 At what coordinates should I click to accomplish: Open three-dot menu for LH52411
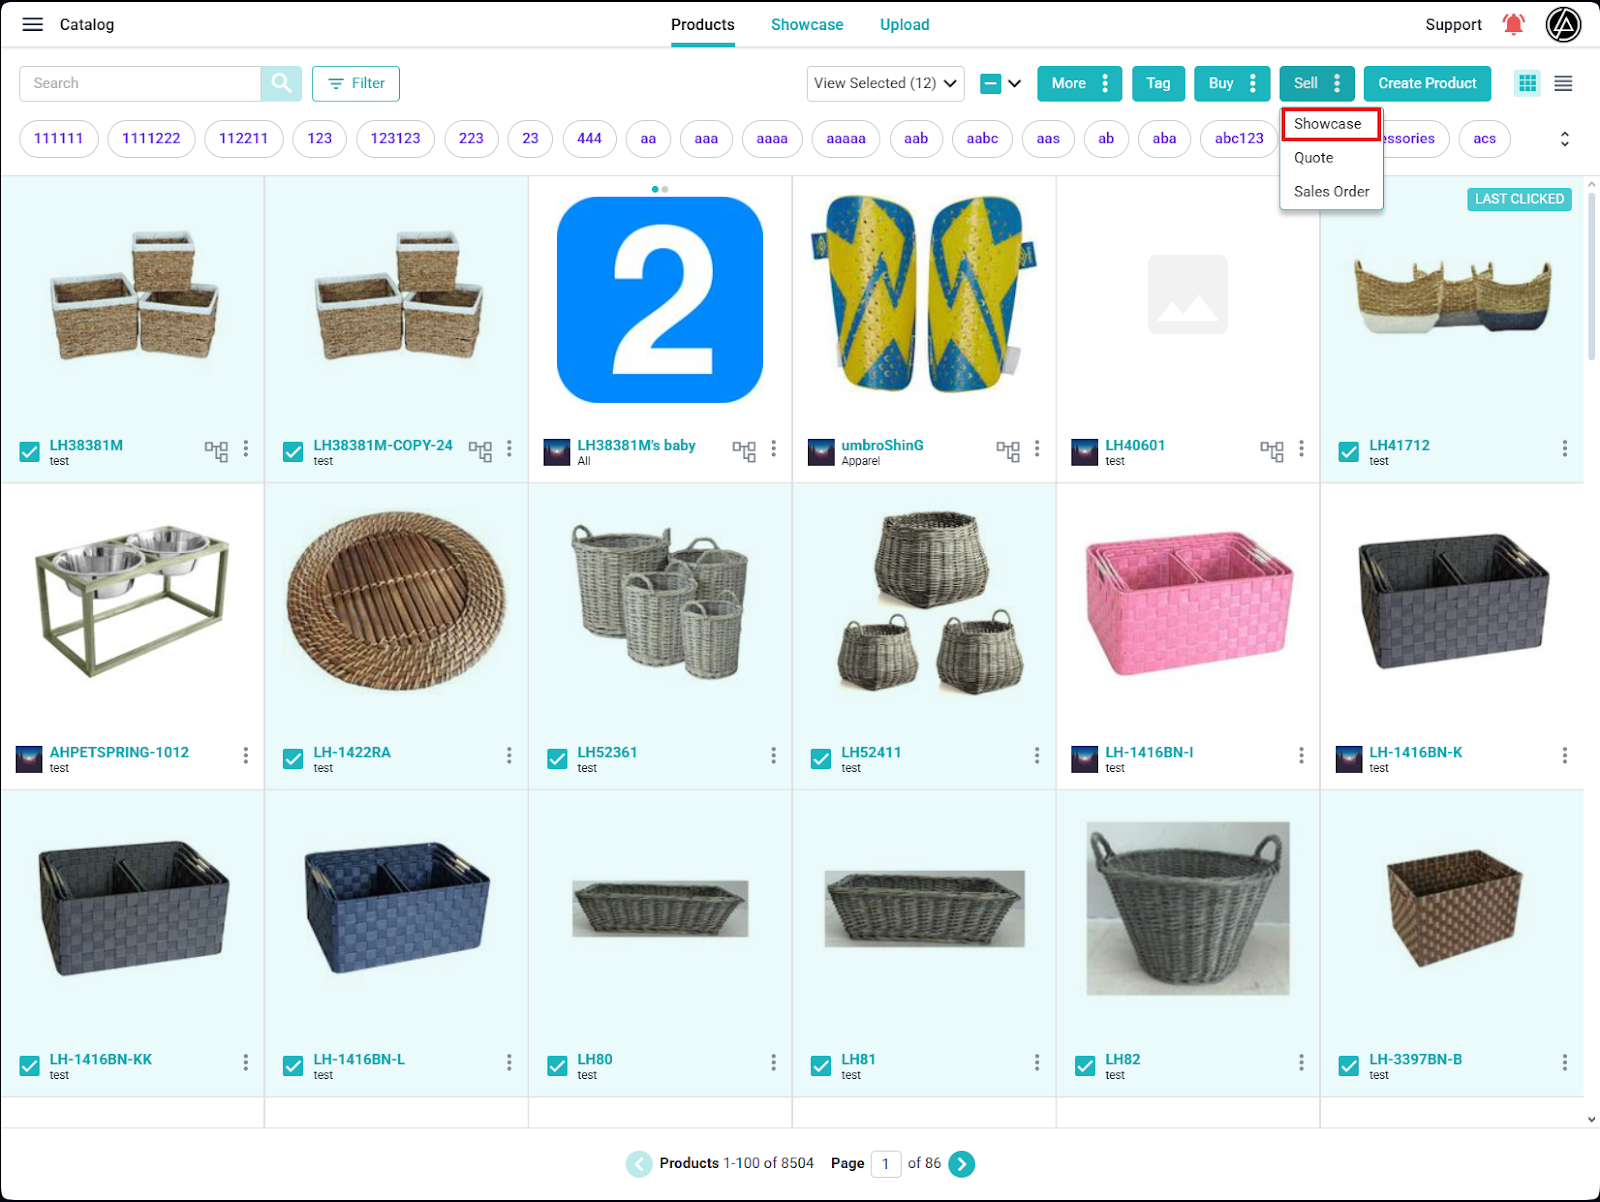pyautogui.click(x=1037, y=755)
